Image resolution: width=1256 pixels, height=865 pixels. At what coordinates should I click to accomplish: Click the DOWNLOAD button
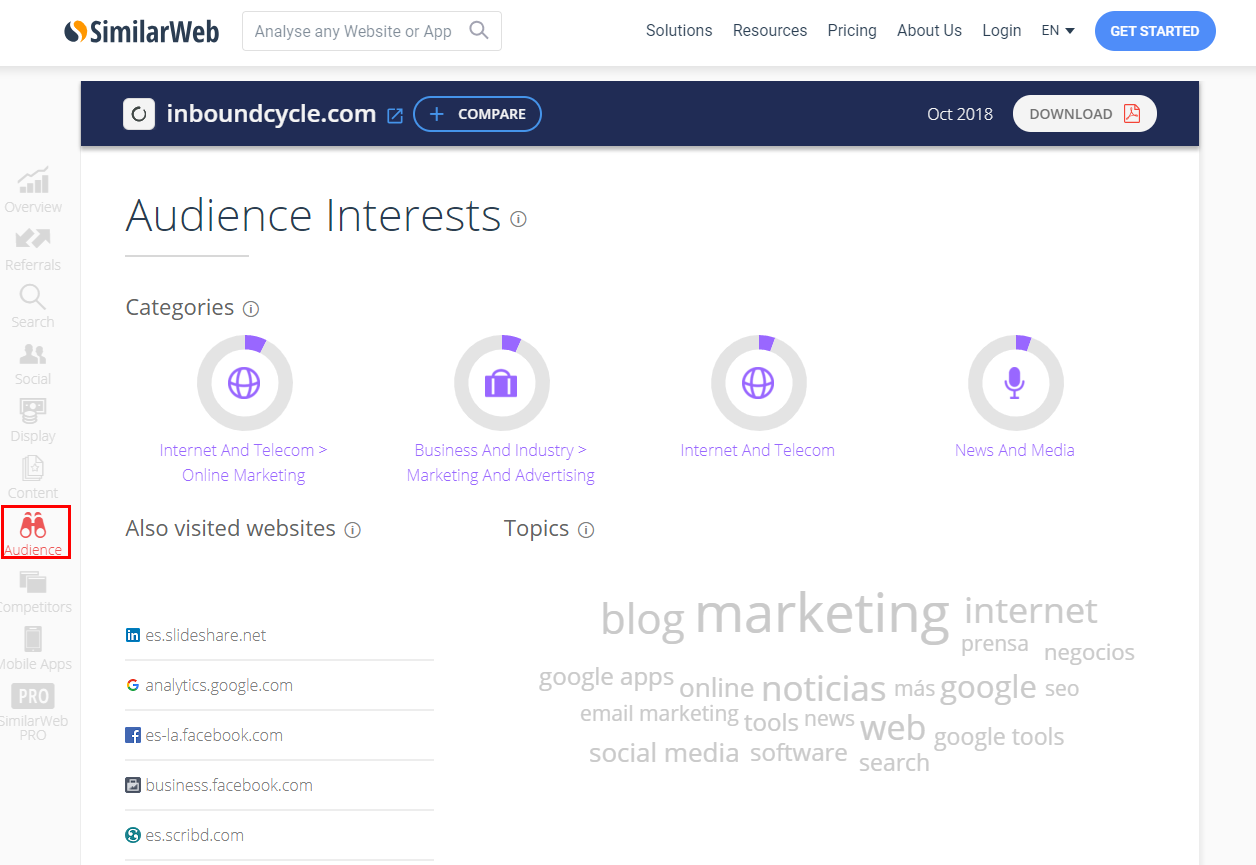(x=1085, y=114)
